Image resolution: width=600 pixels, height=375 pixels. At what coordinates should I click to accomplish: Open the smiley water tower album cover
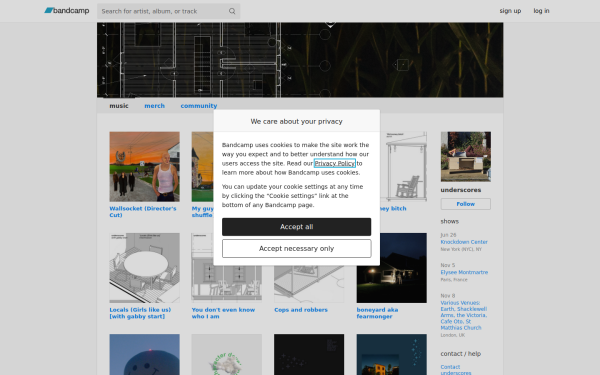click(144, 355)
